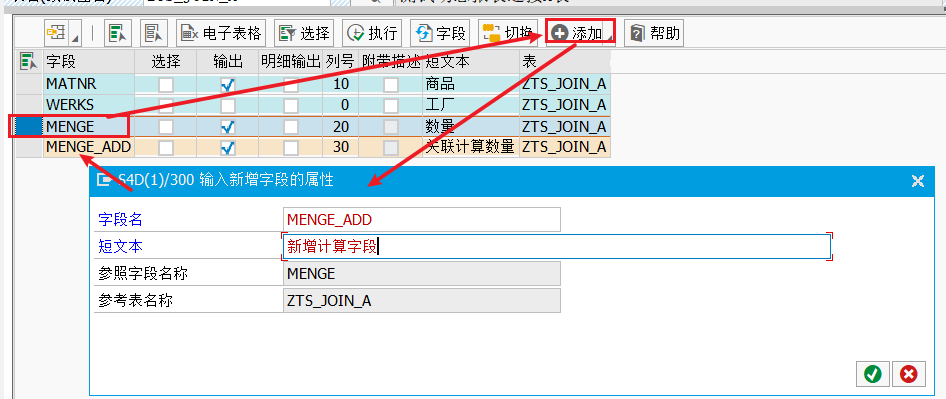Viewport: 946px width, 399px height.
Task: Toggle 附带描述 checkbox for WERKS row
Action: point(390,106)
